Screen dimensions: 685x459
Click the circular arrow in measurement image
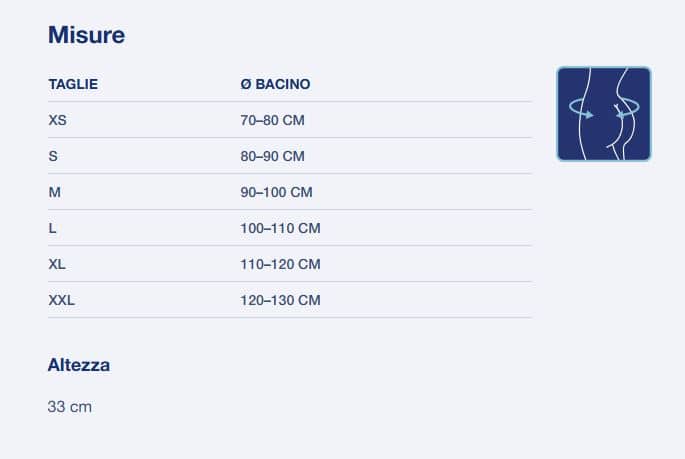click(604, 108)
